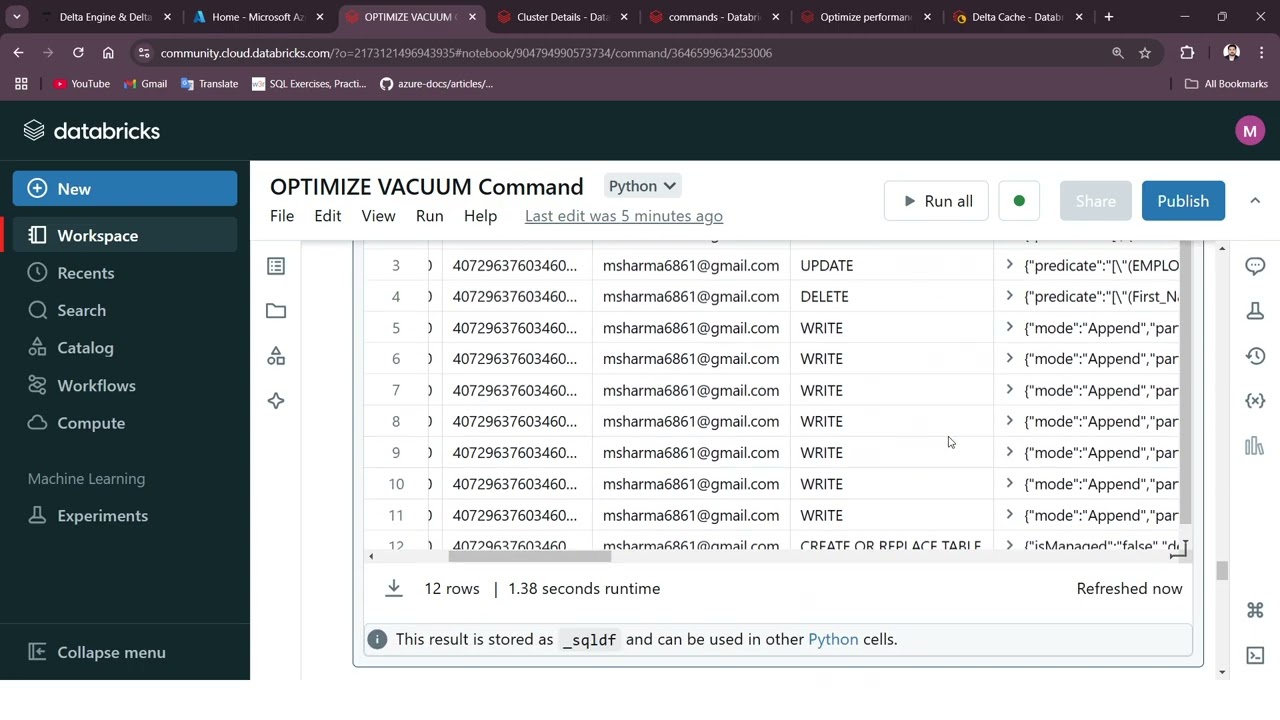Screen dimensions: 1280x720
Task: Expand operationParameters in DELETE row
Action: (x=1009, y=296)
